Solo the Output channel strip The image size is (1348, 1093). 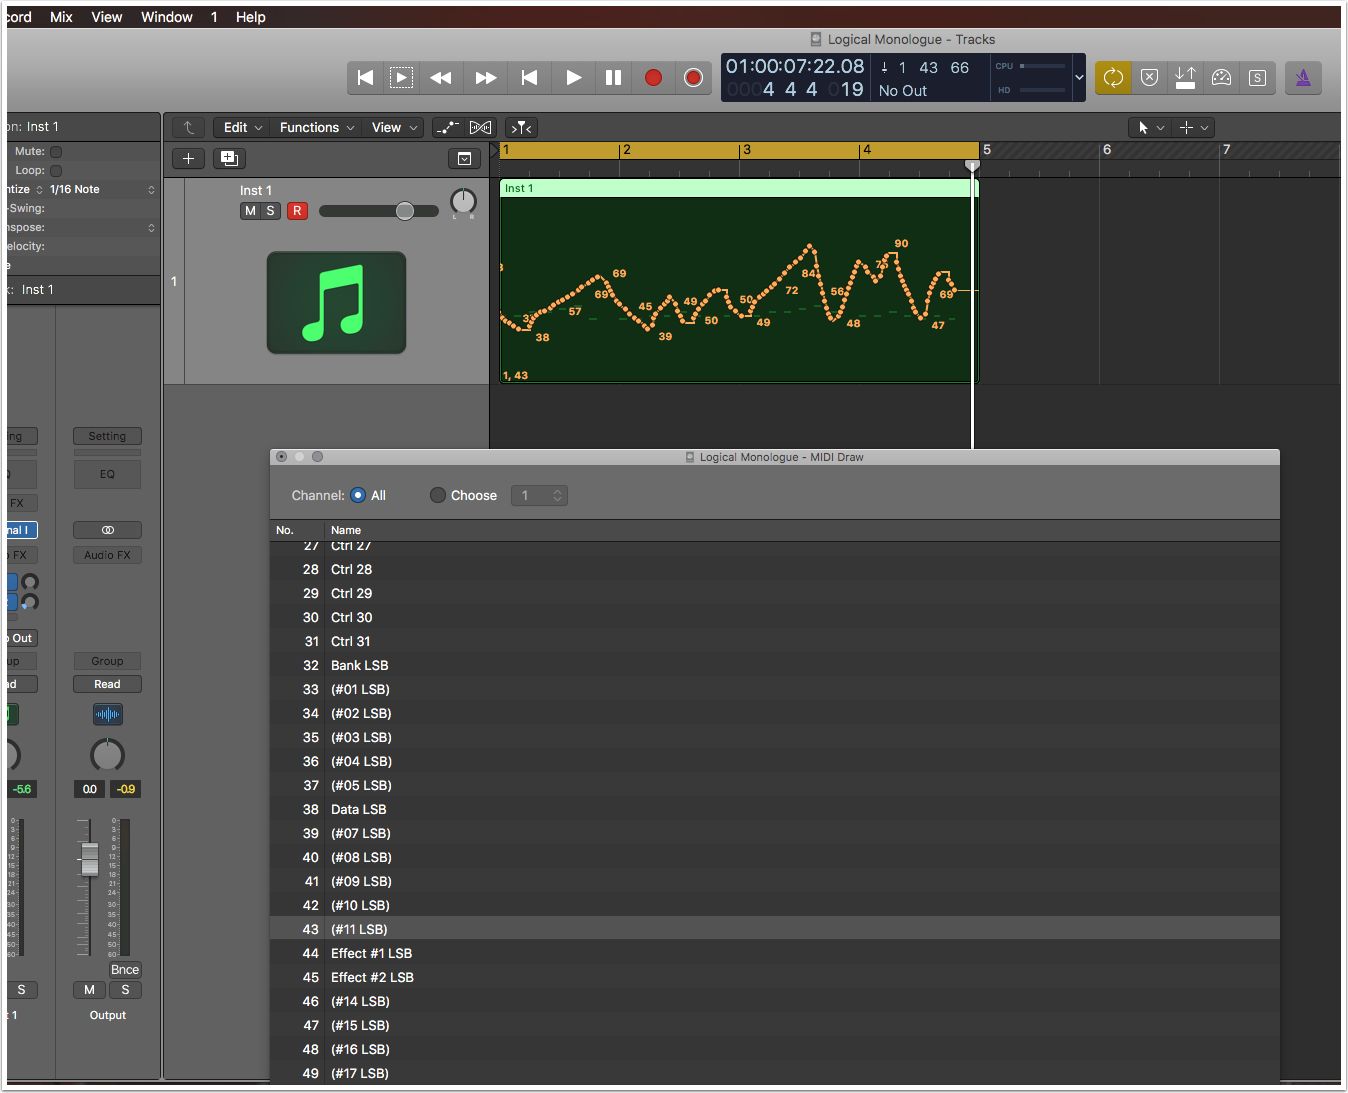[x=125, y=990]
